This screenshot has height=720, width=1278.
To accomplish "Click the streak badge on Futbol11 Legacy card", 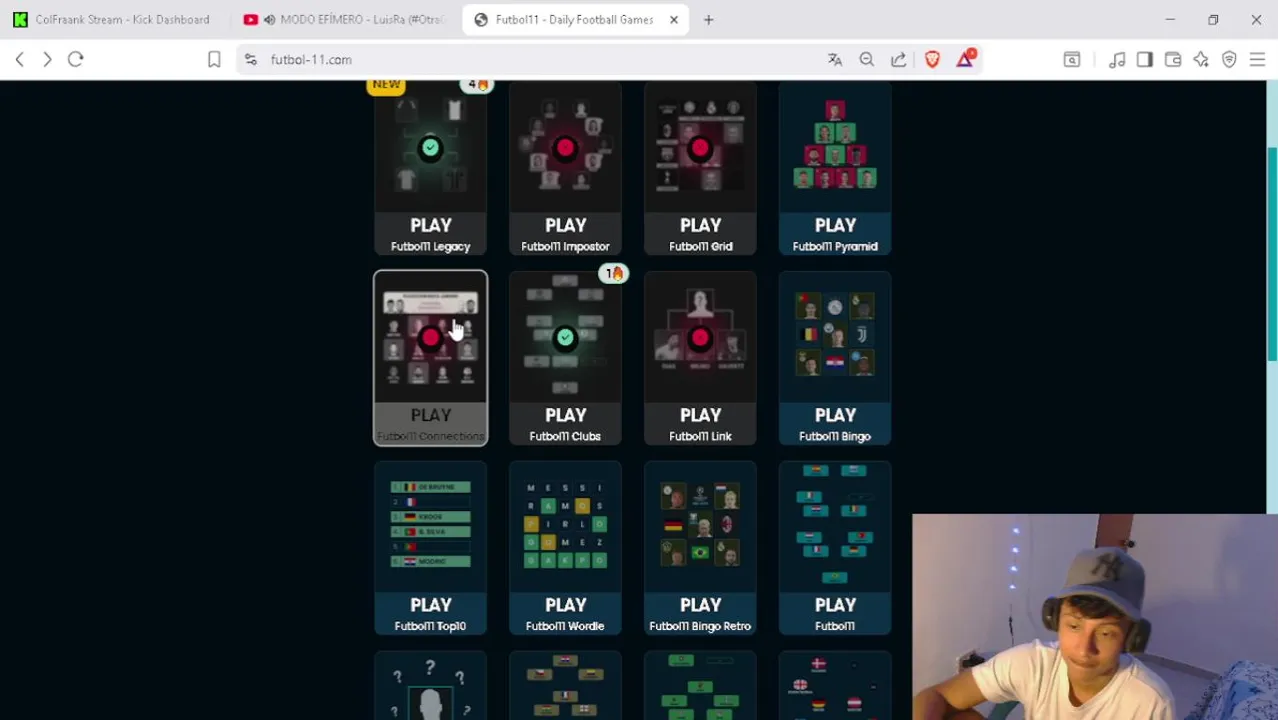I will (x=478, y=85).
